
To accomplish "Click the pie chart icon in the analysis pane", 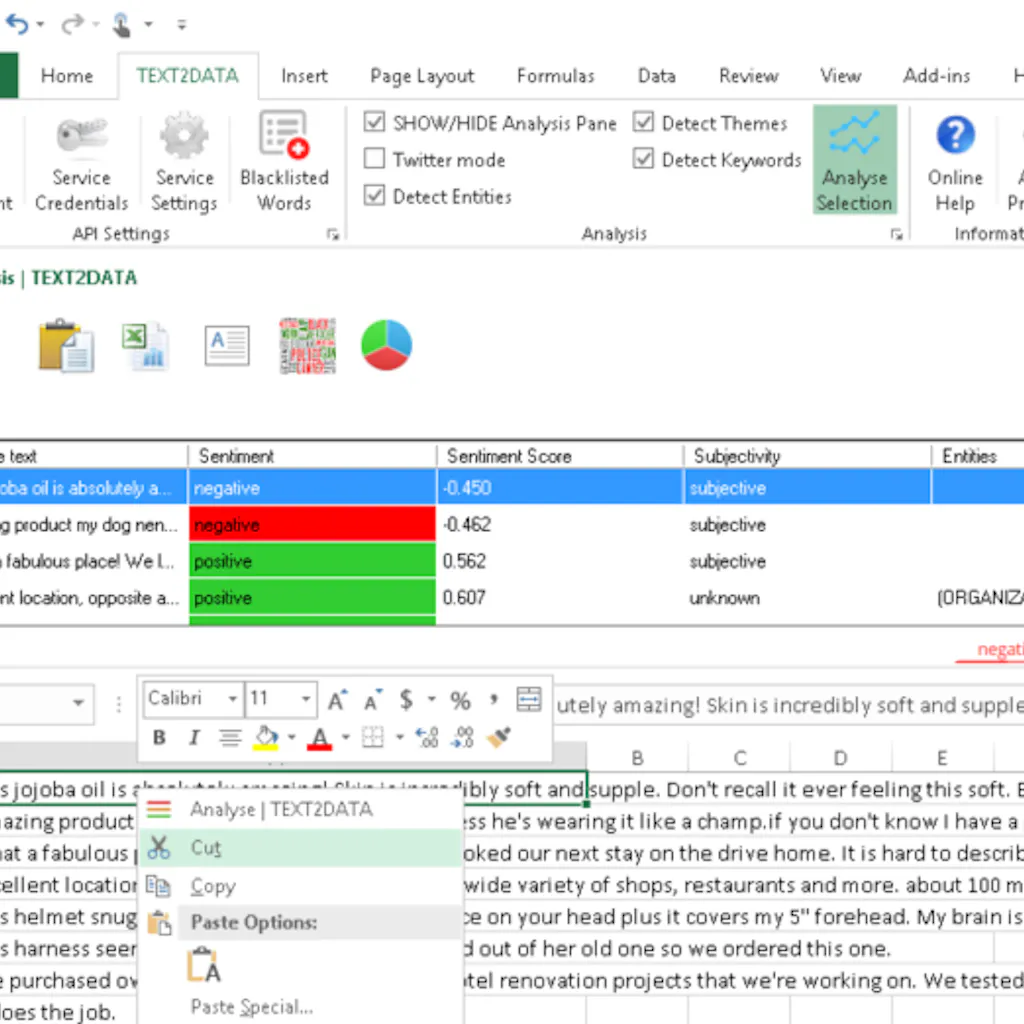I will pos(386,344).
